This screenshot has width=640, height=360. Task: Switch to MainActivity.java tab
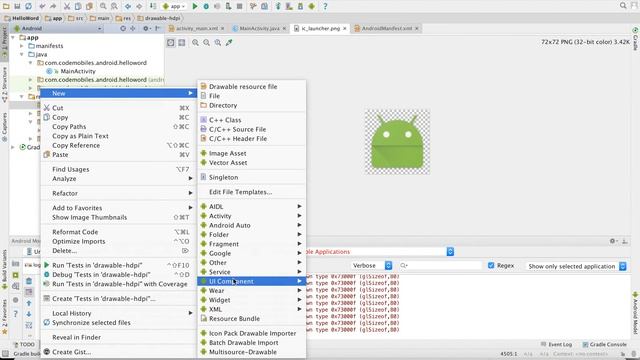(x=259, y=29)
